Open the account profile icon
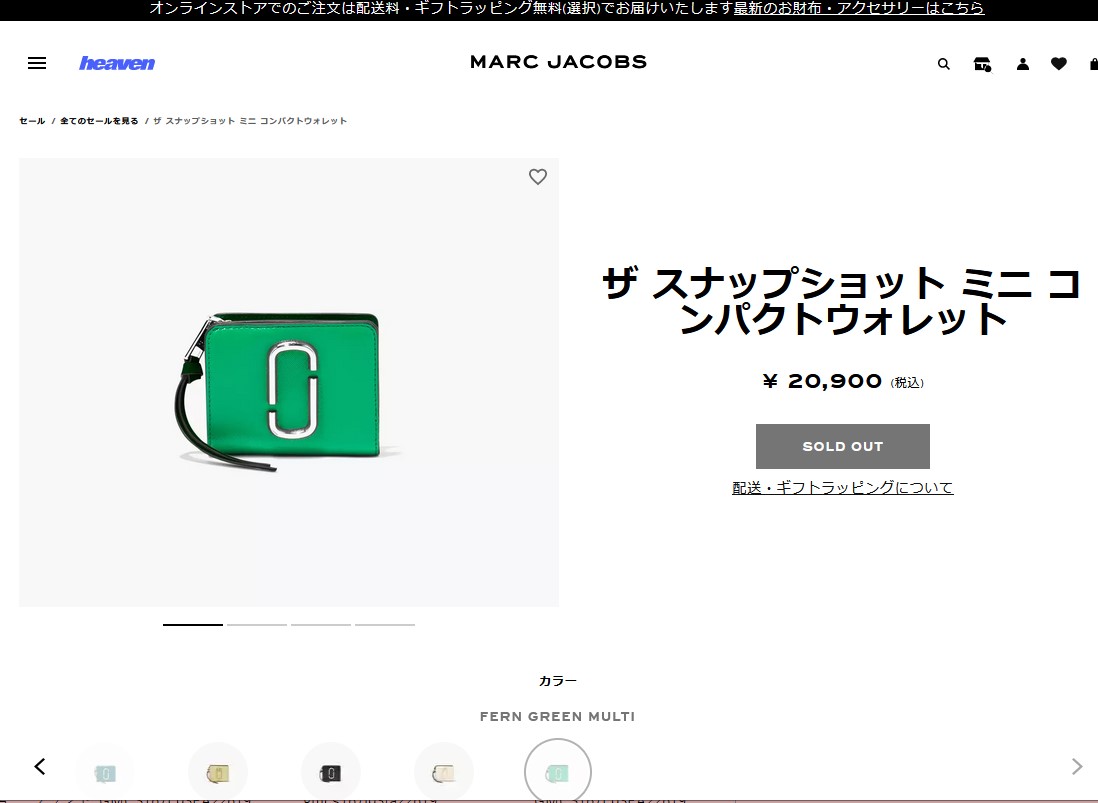 tap(1022, 64)
